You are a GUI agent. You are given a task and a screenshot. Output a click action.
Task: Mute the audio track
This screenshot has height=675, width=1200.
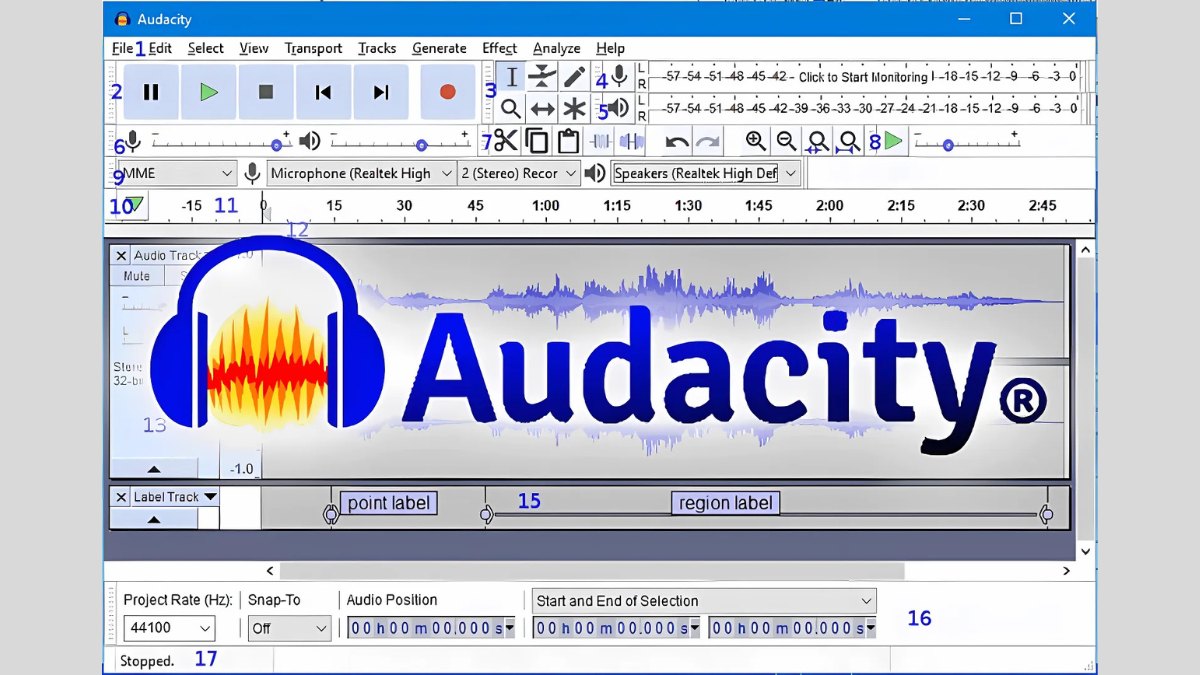(137, 276)
